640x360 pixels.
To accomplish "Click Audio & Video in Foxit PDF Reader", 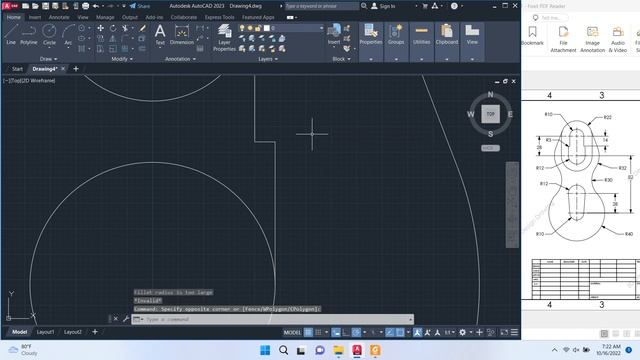I will [x=618, y=39].
